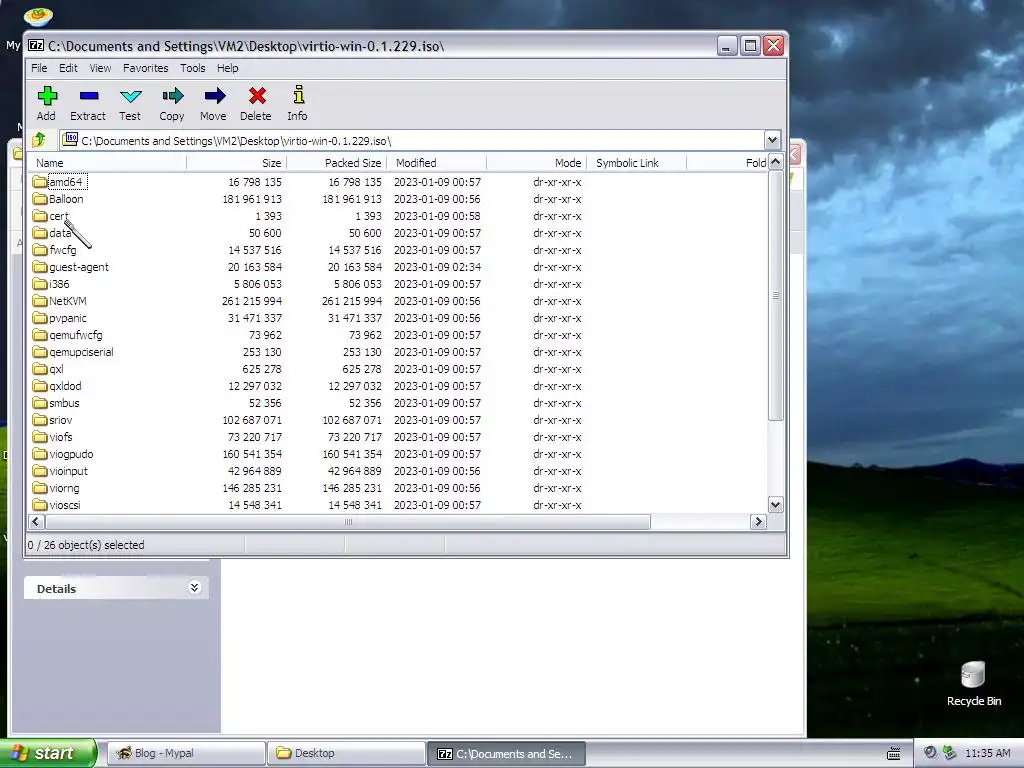Viewport: 1024px width, 768px height.
Task: Select the amd64 folder icon
Action: tap(40, 182)
